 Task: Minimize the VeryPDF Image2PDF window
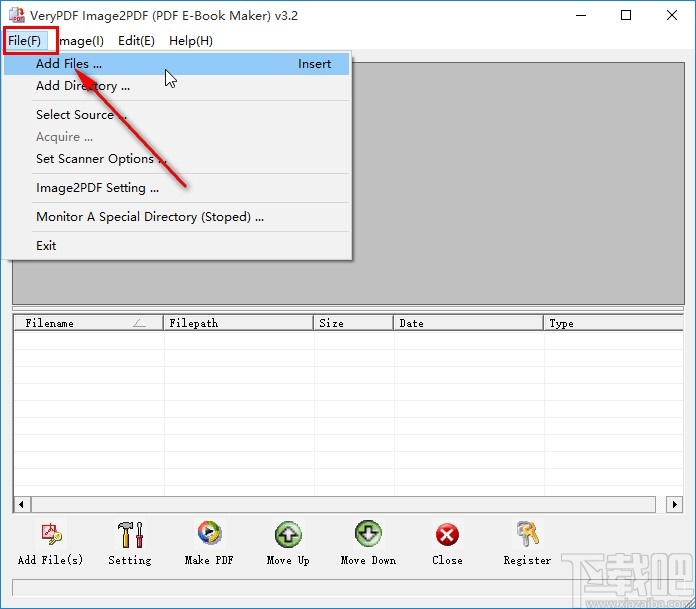(x=581, y=15)
